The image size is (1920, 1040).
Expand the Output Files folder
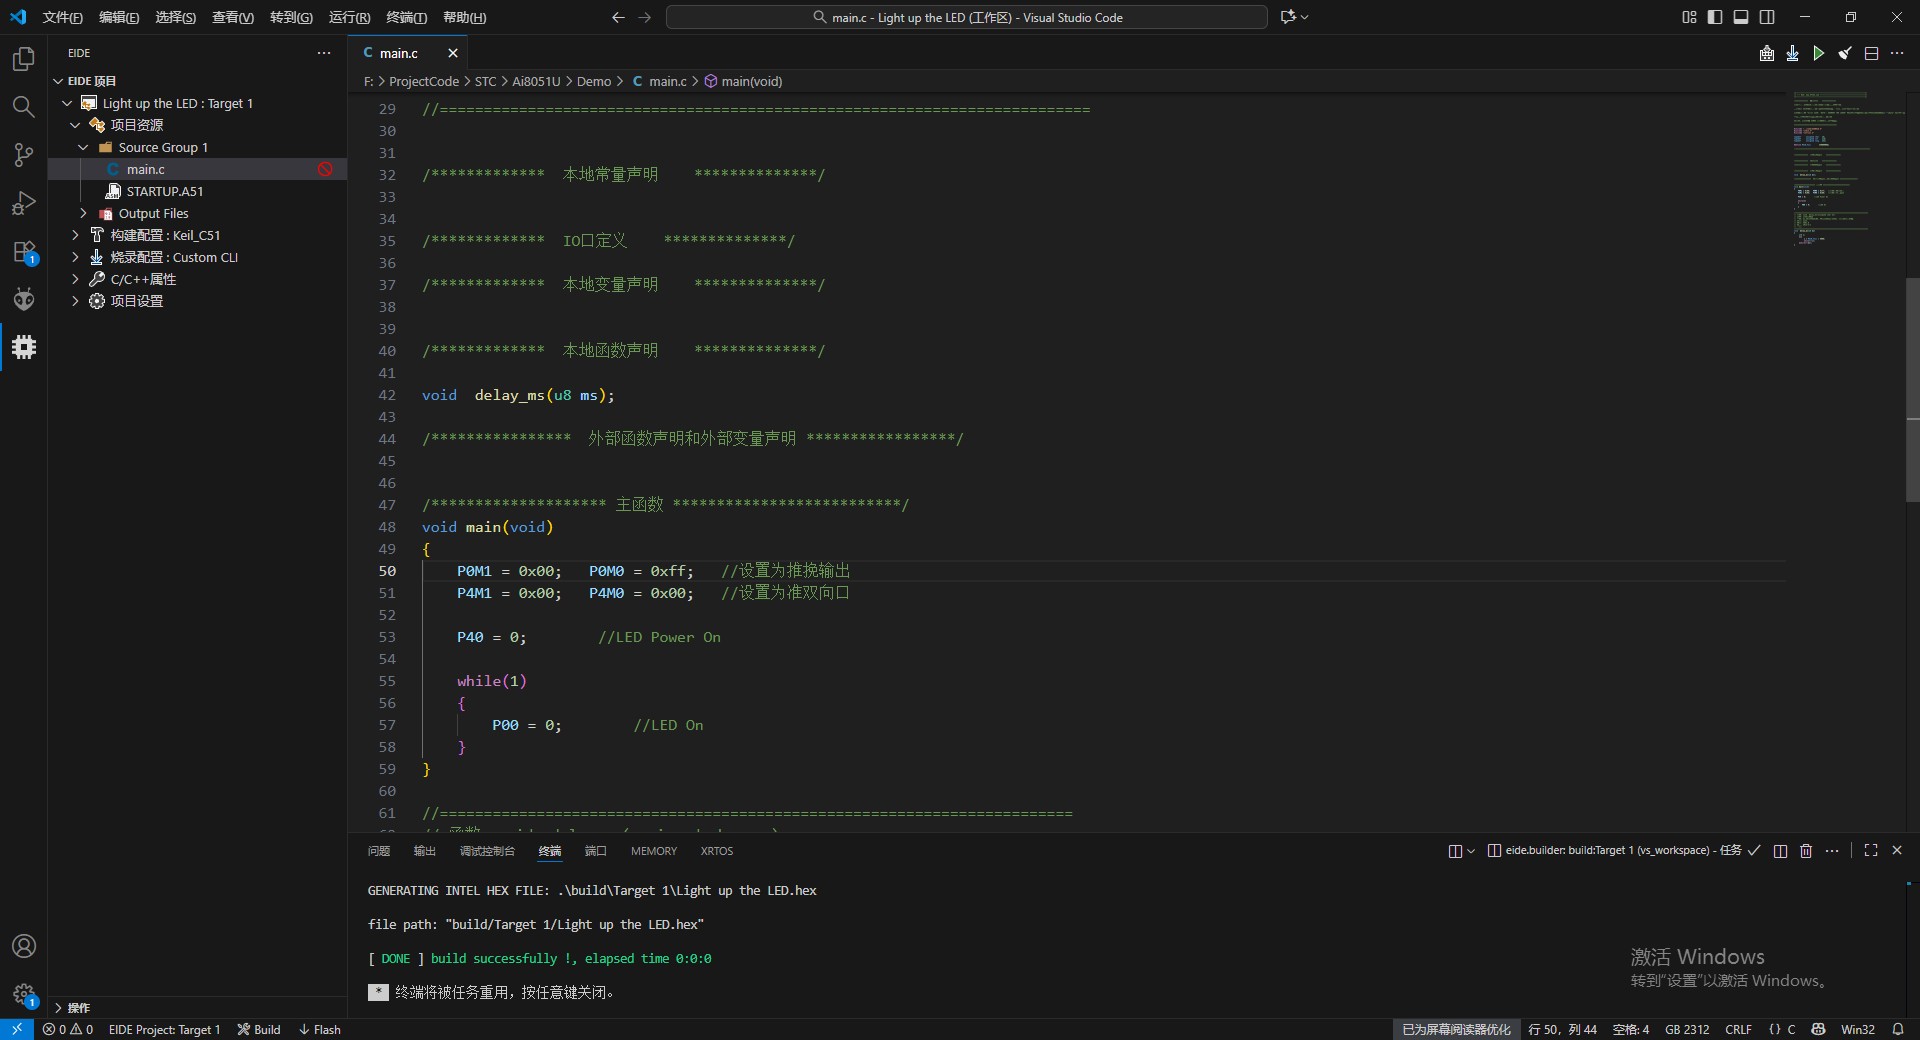(153, 213)
